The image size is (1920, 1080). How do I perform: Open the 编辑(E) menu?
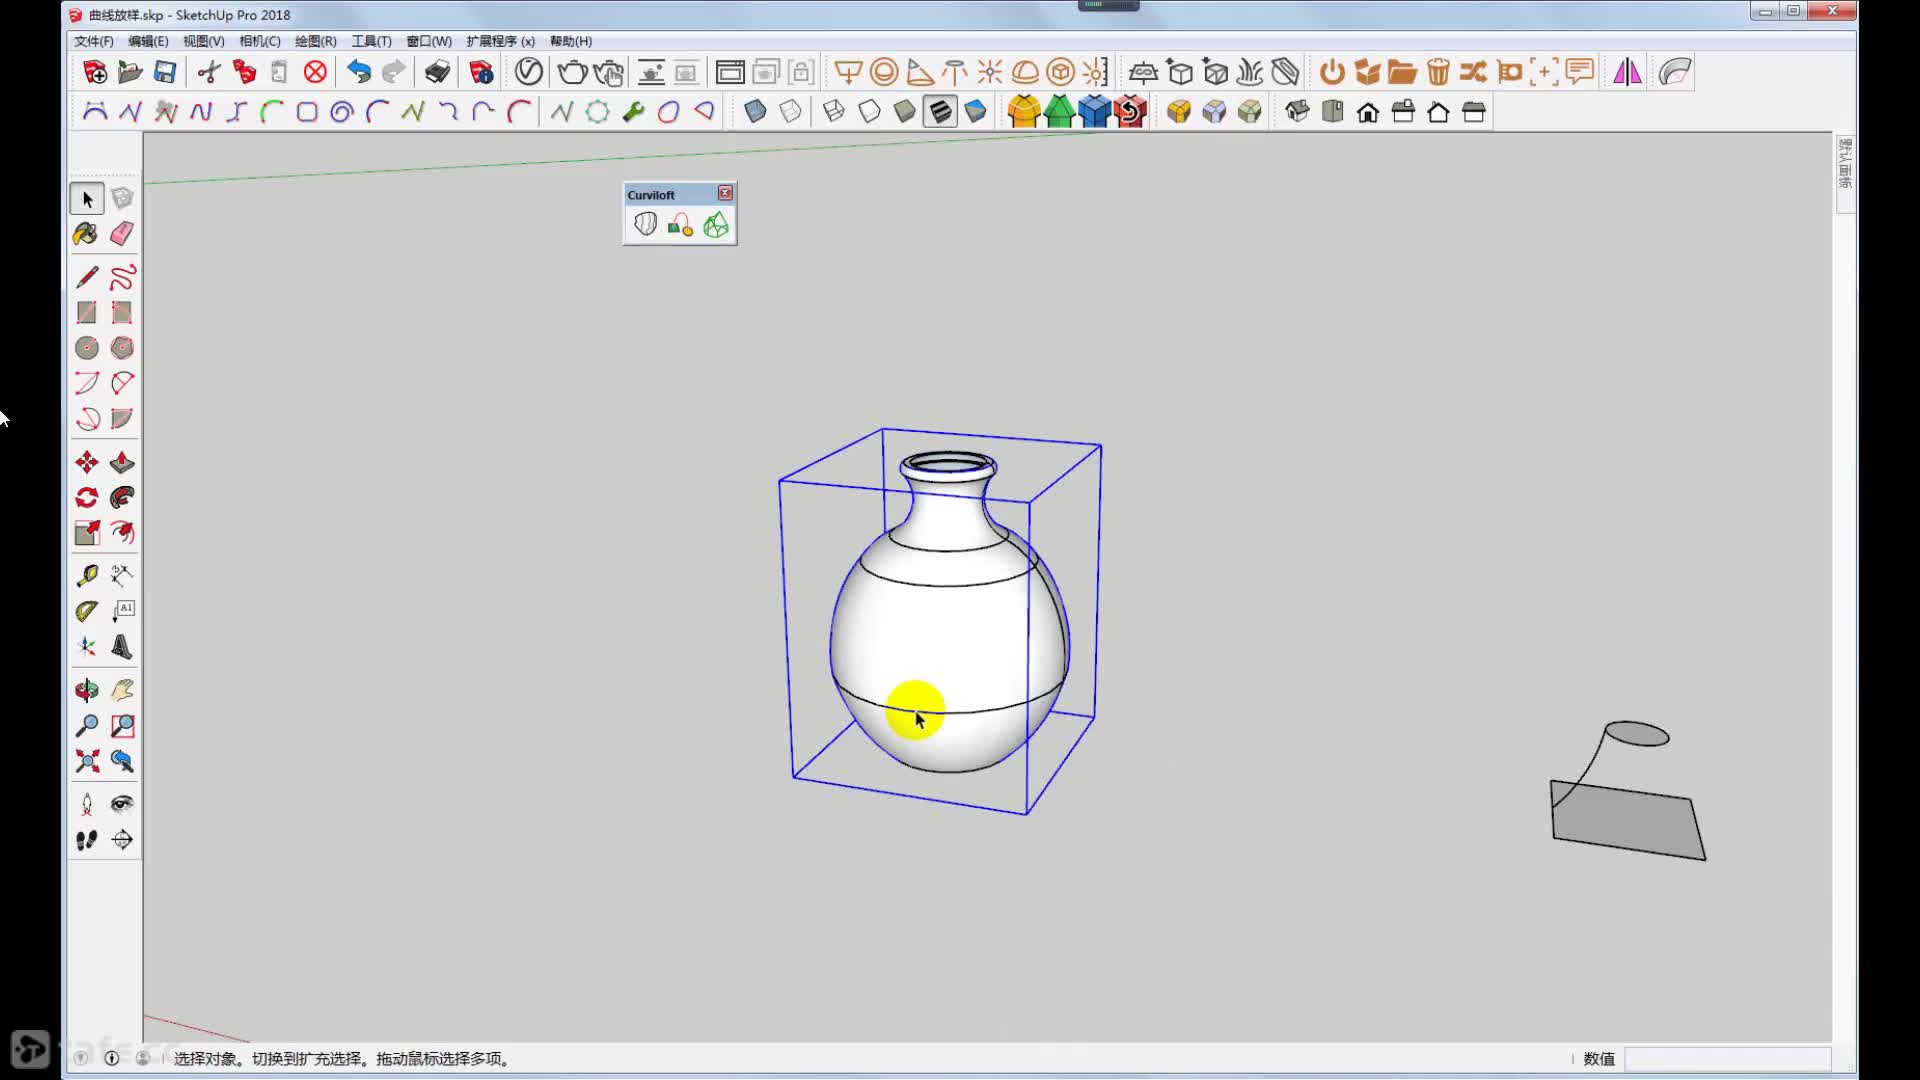click(148, 41)
